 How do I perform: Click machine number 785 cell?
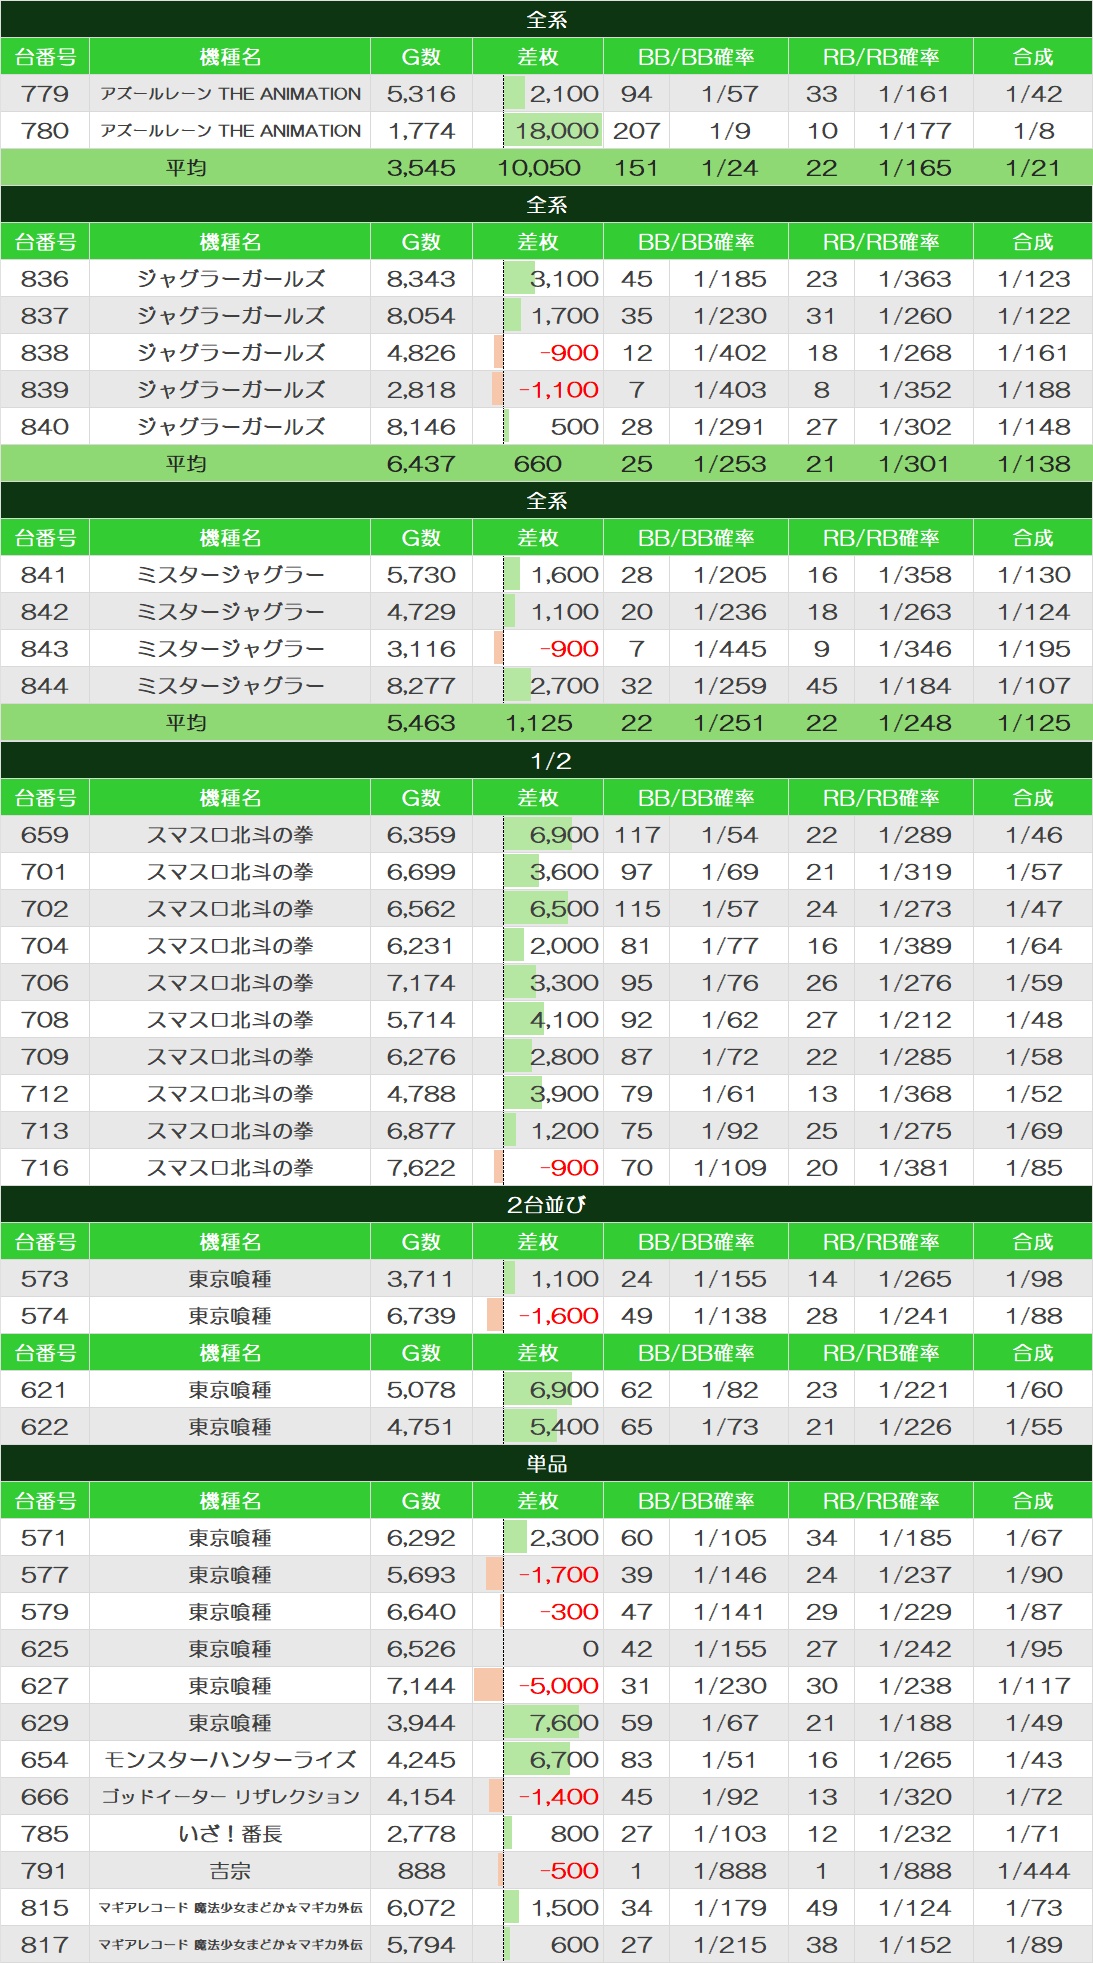coord(45,1834)
